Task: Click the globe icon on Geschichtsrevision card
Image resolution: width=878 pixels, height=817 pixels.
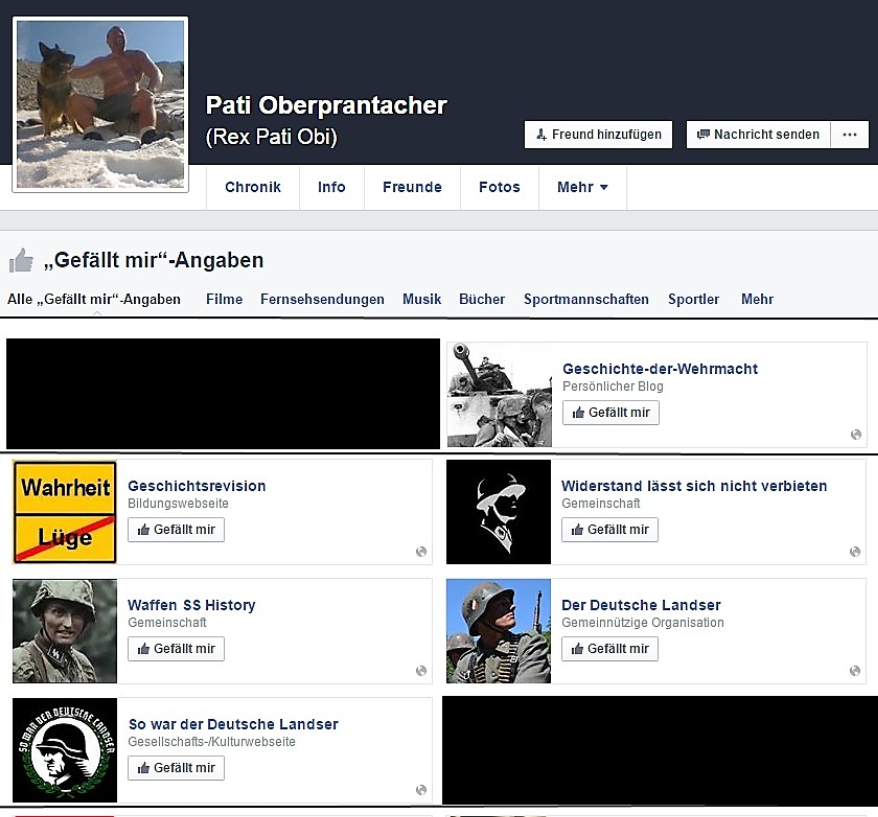Action: (x=421, y=552)
